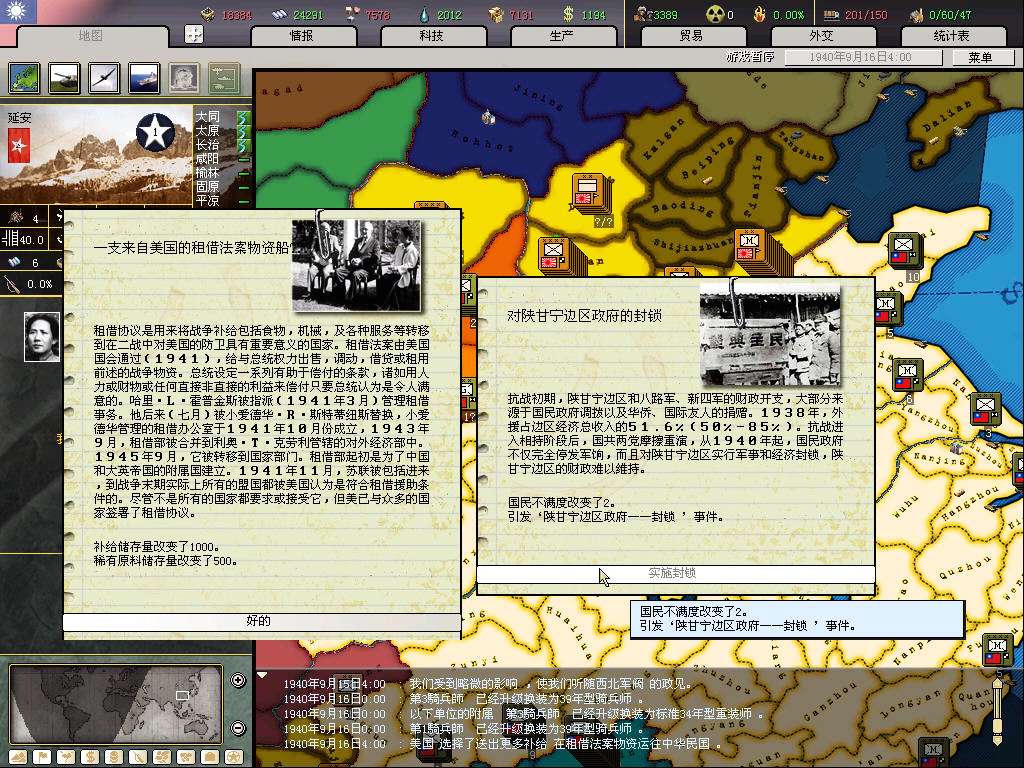Screen dimensions: 1024x768
Task: Click the transport capacity icon showing 201/150
Action: coord(831,14)
